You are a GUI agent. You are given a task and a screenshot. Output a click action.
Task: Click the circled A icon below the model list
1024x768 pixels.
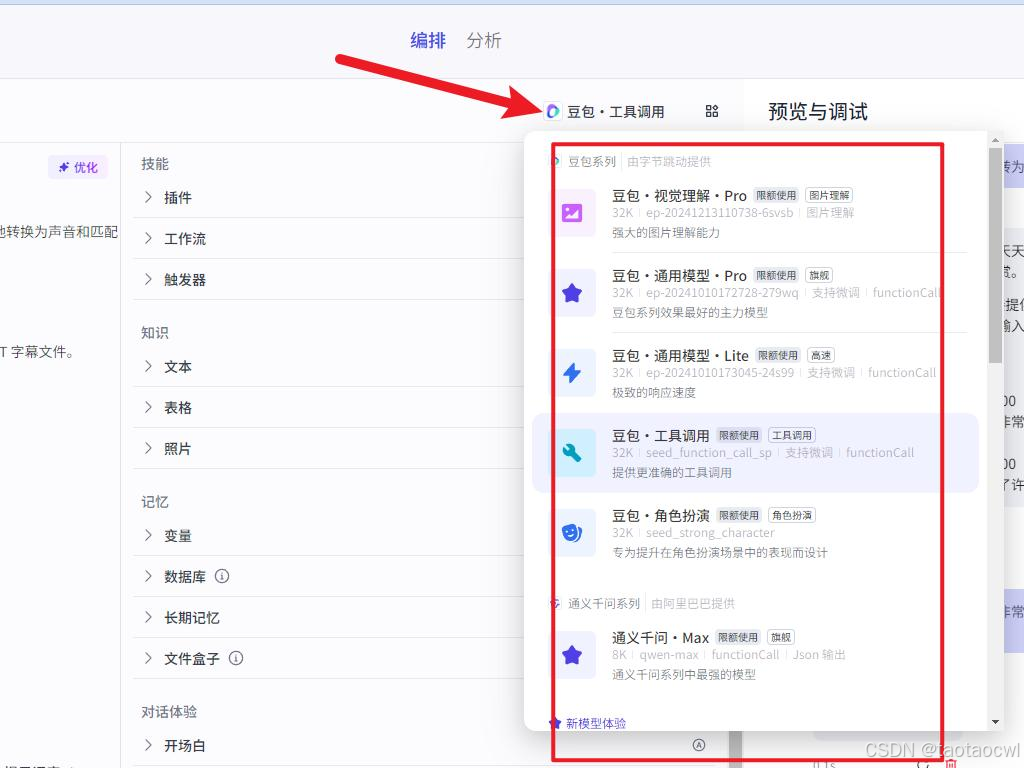pos(700,744)
